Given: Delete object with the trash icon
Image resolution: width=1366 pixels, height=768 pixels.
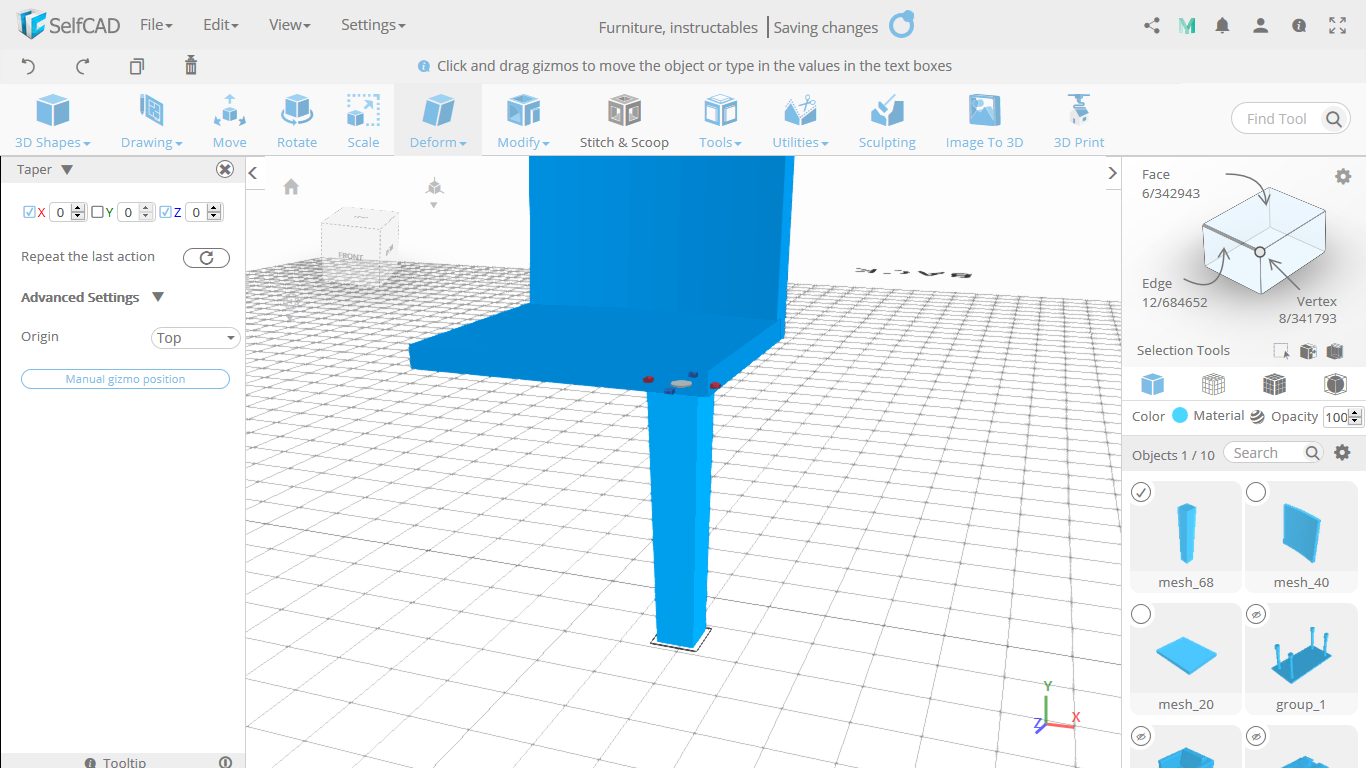Looking at the screenshot, I should point(191,66).
